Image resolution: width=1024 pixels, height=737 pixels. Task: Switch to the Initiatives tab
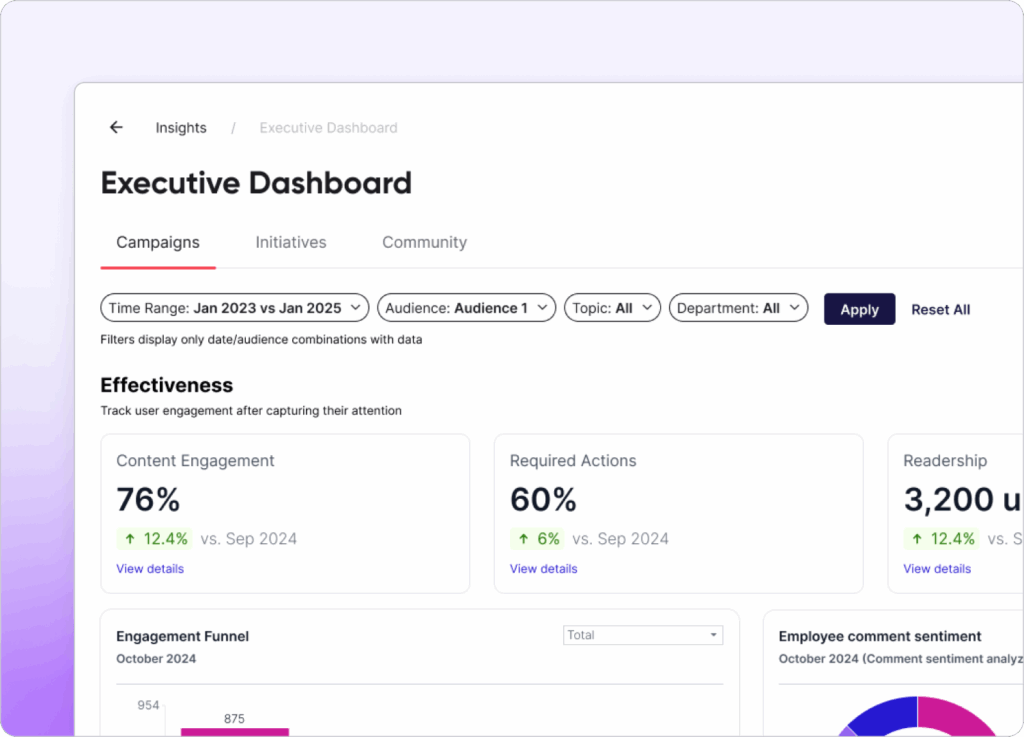[291, 242]
